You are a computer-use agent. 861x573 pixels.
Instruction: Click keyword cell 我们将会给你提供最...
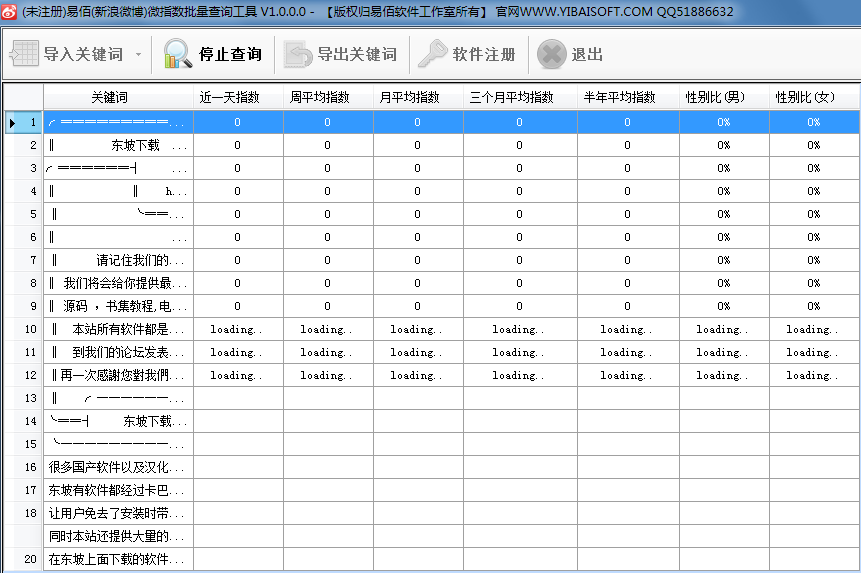pos(119,283)
